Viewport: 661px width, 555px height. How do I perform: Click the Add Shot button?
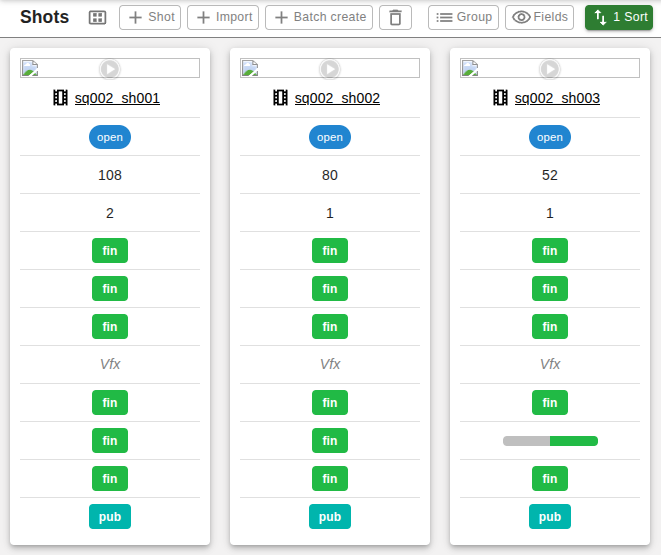(x=149, y=17)
